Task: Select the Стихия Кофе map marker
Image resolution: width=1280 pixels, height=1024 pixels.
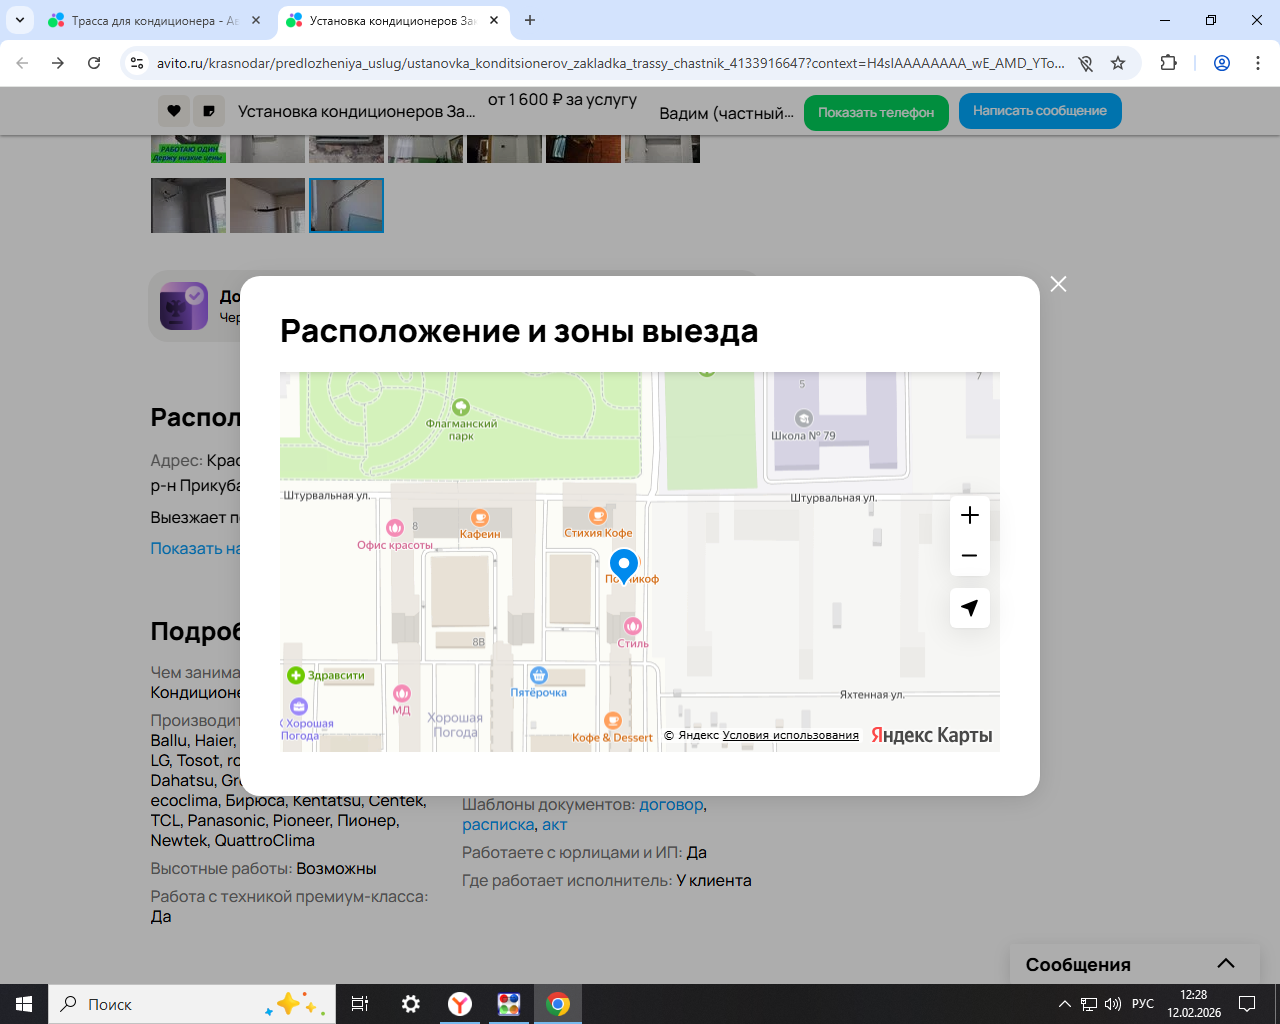Action: [598, 517]
